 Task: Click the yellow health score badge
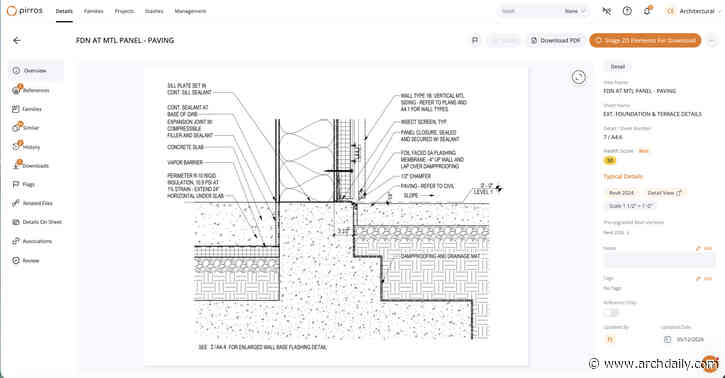click(x=610, y=160)
